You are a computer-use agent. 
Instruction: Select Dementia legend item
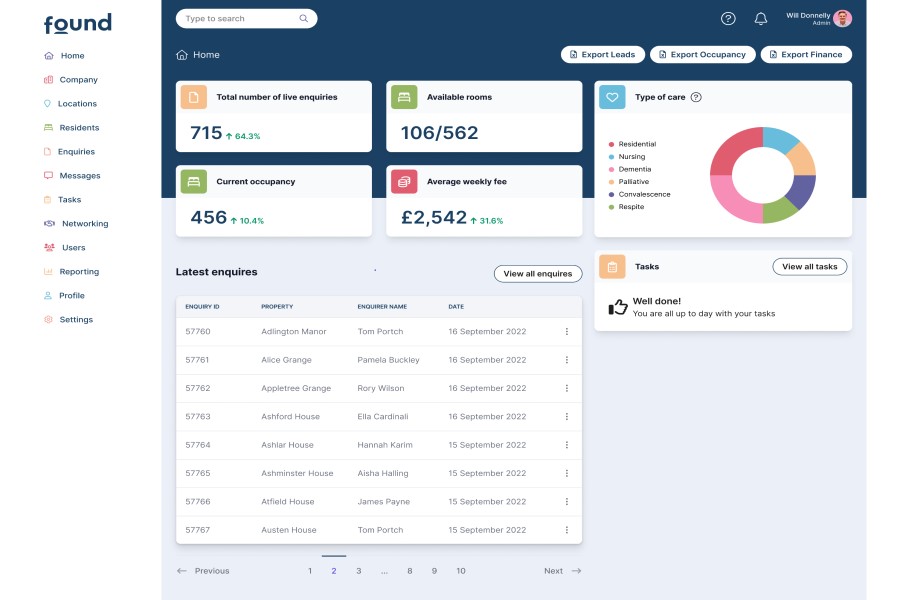coord(630,169)
